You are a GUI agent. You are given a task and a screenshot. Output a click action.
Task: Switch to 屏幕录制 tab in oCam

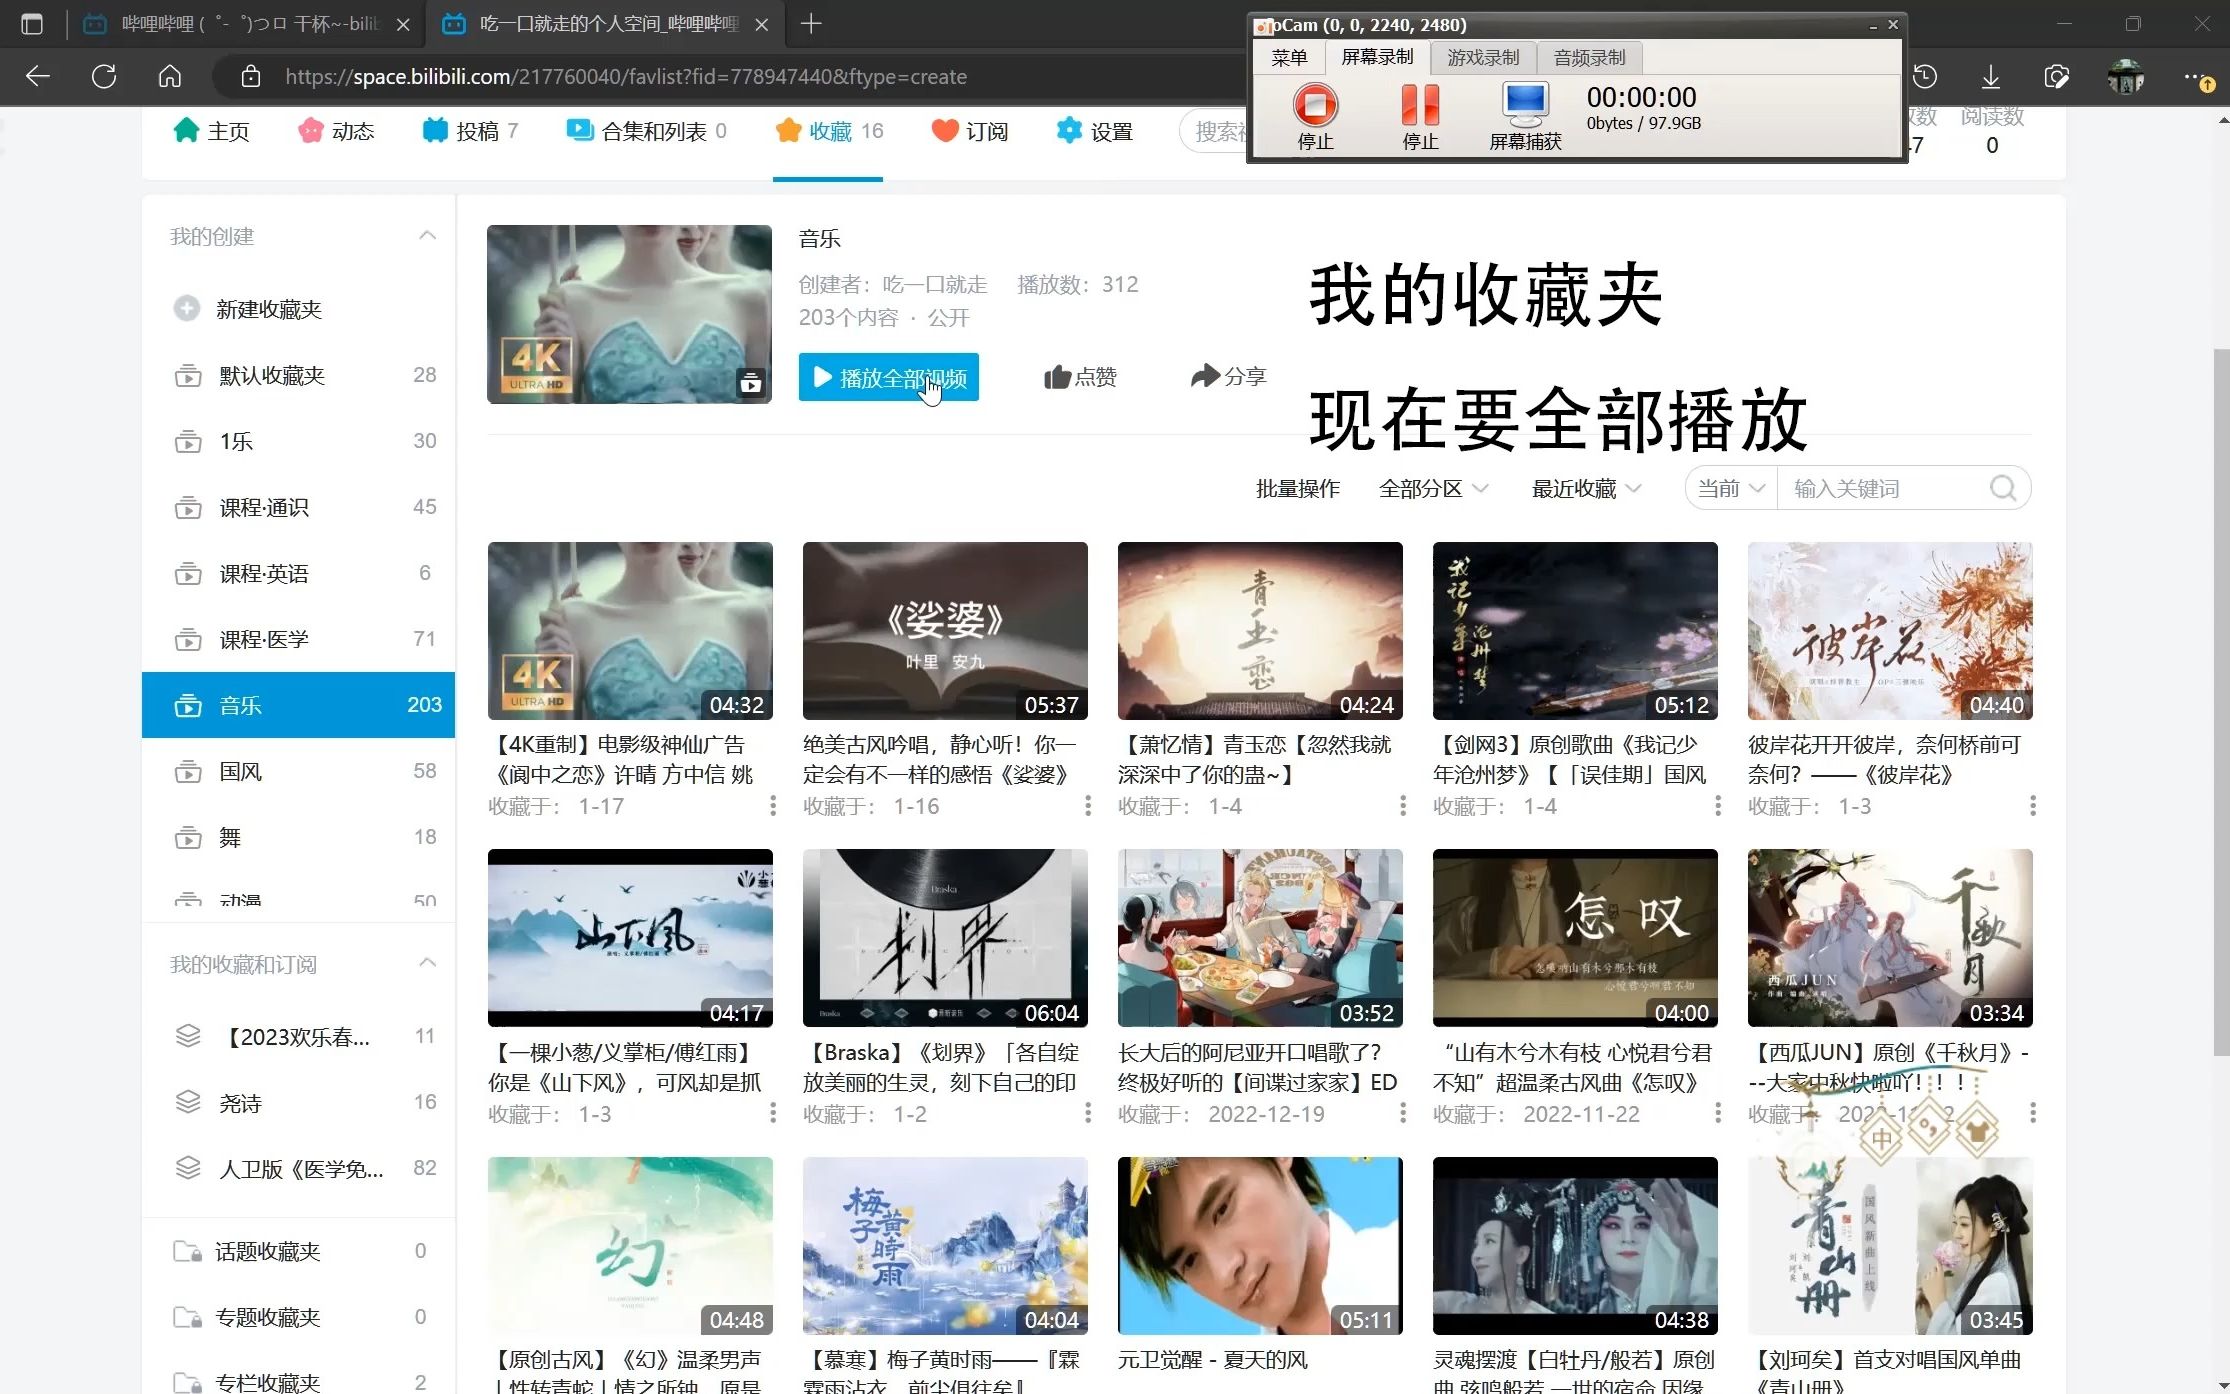(x=1377, y=57)
